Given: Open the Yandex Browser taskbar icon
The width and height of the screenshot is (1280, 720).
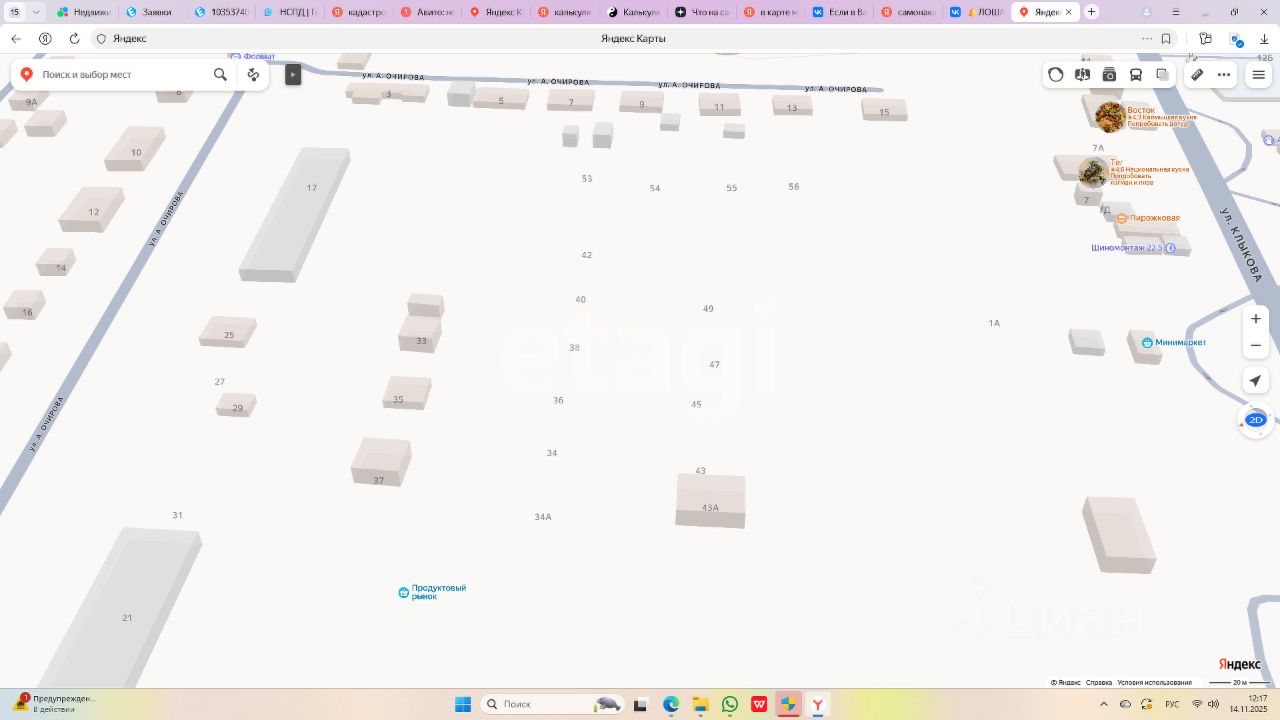Looking at the screenshot, I should coord(818,704).
